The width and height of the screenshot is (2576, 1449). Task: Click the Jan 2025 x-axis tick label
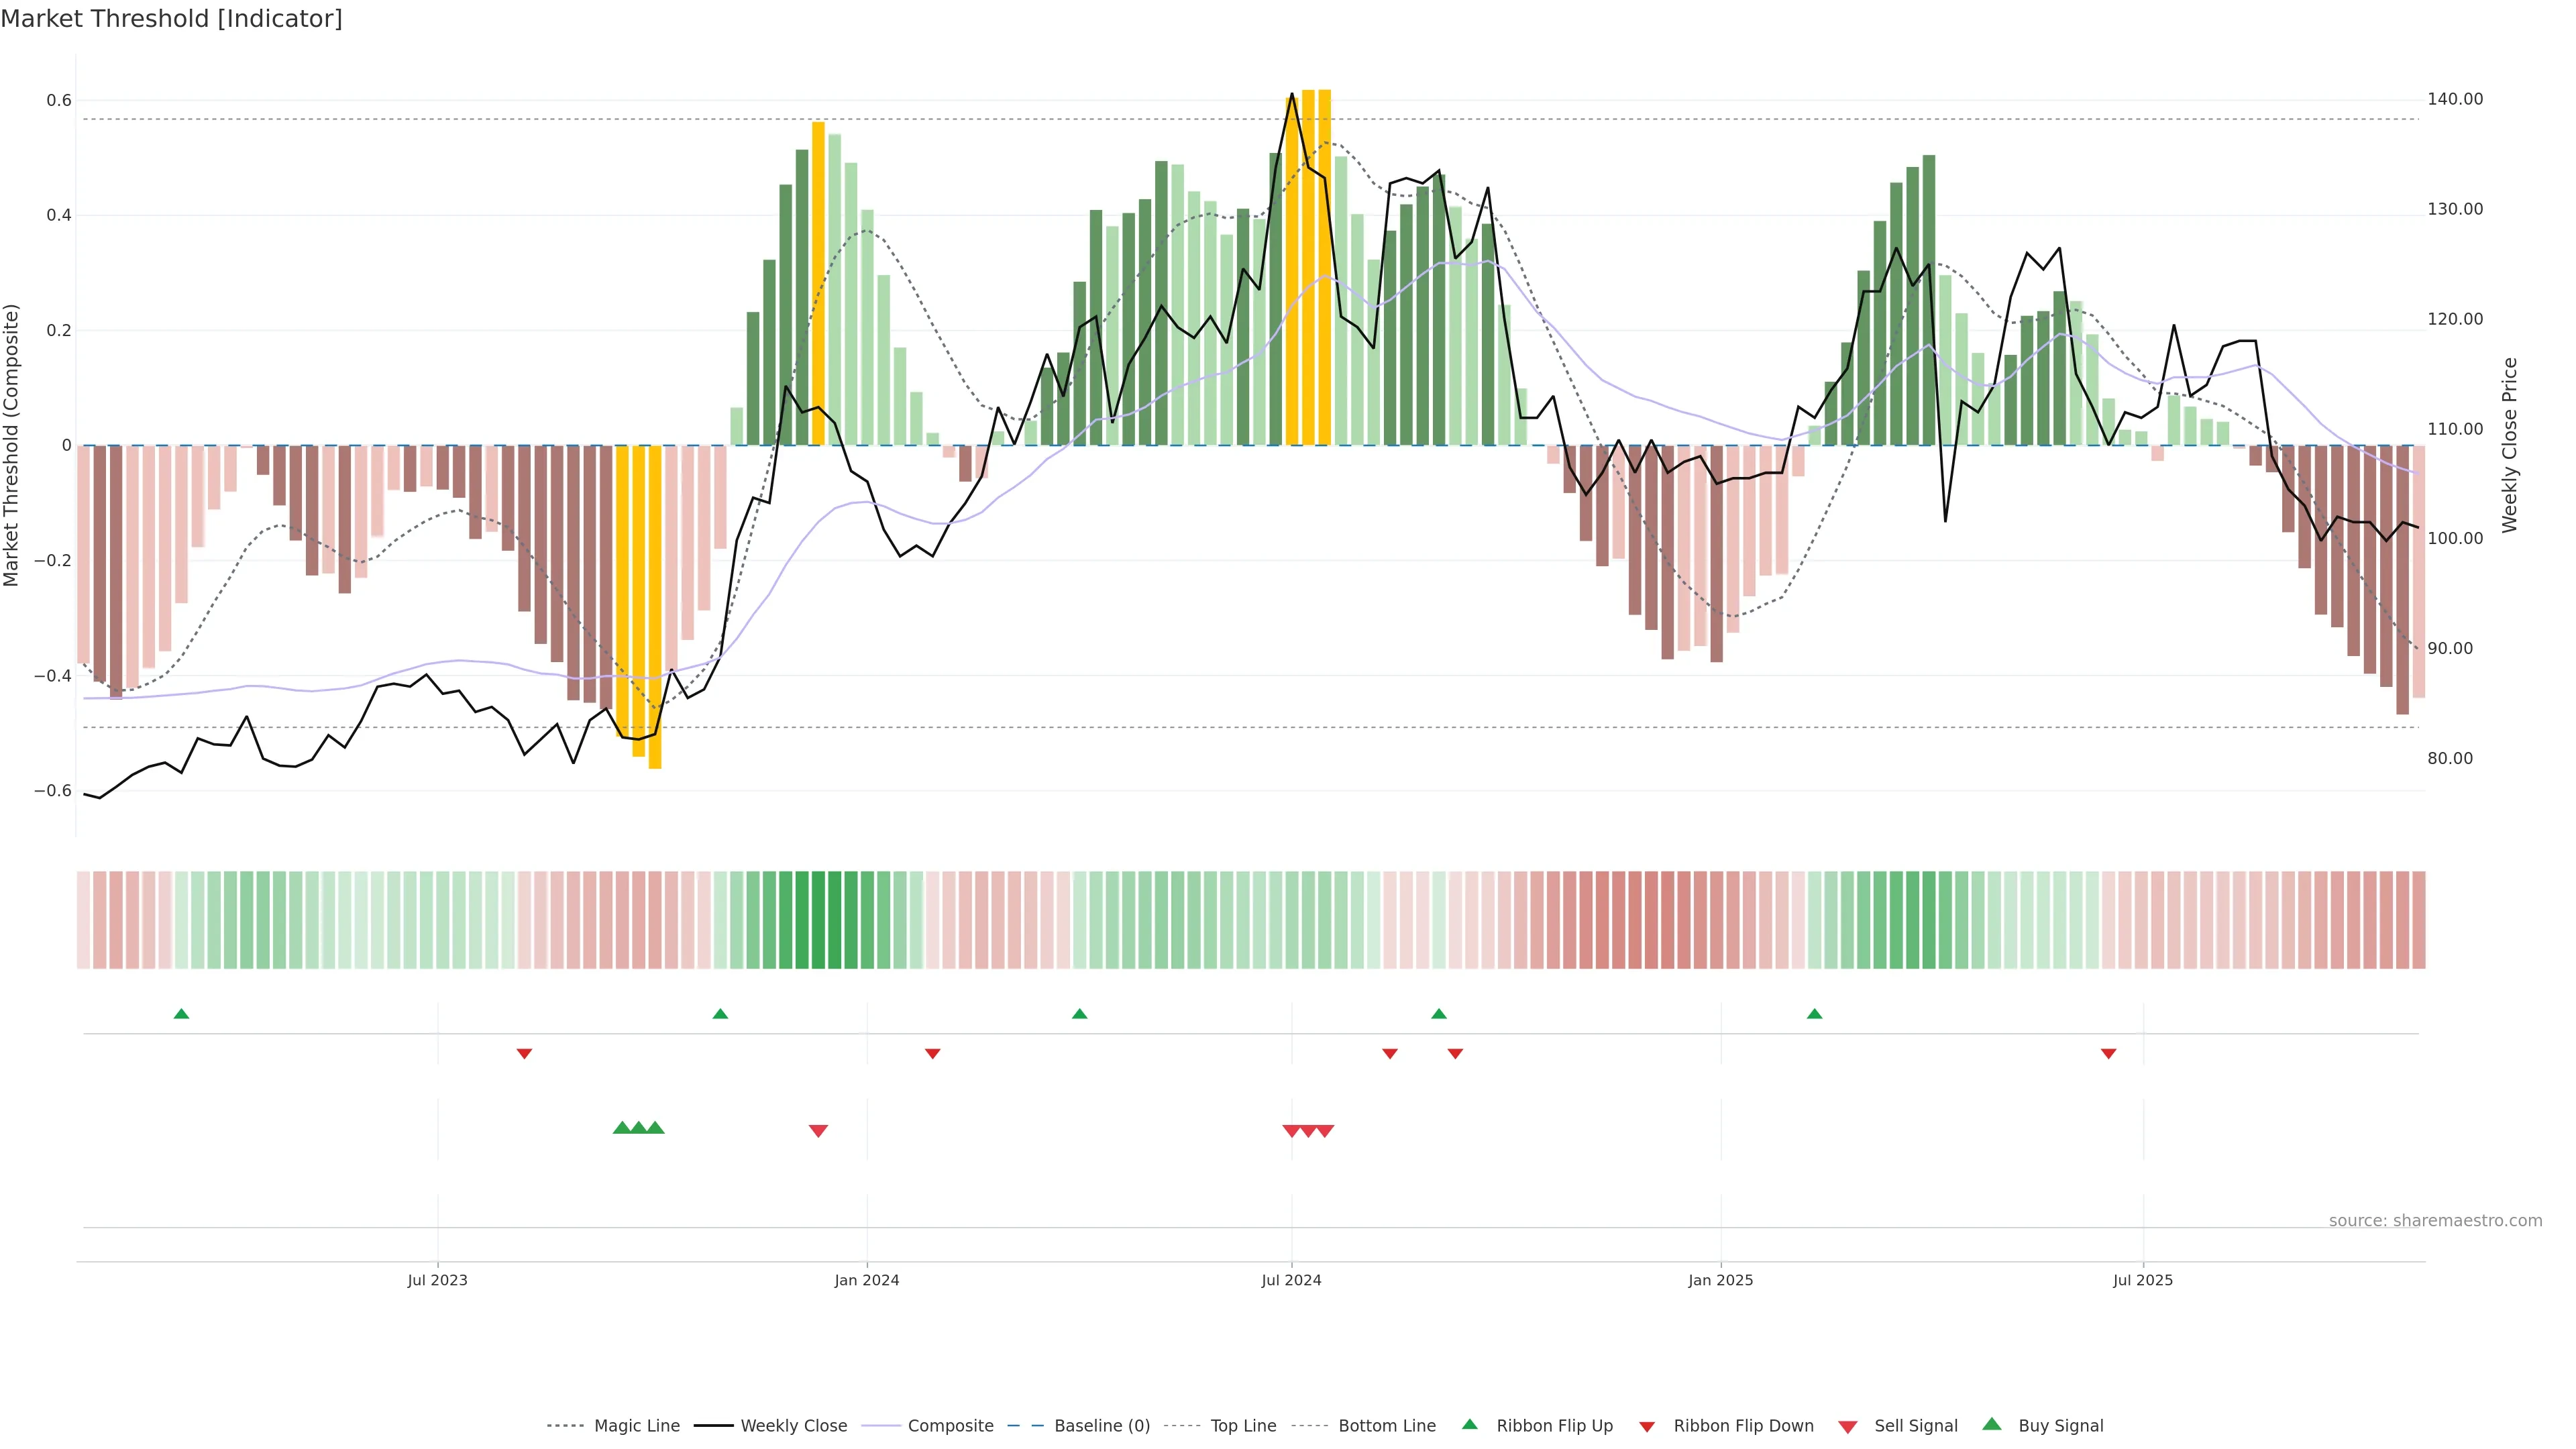click(x=1720, y=1280)
